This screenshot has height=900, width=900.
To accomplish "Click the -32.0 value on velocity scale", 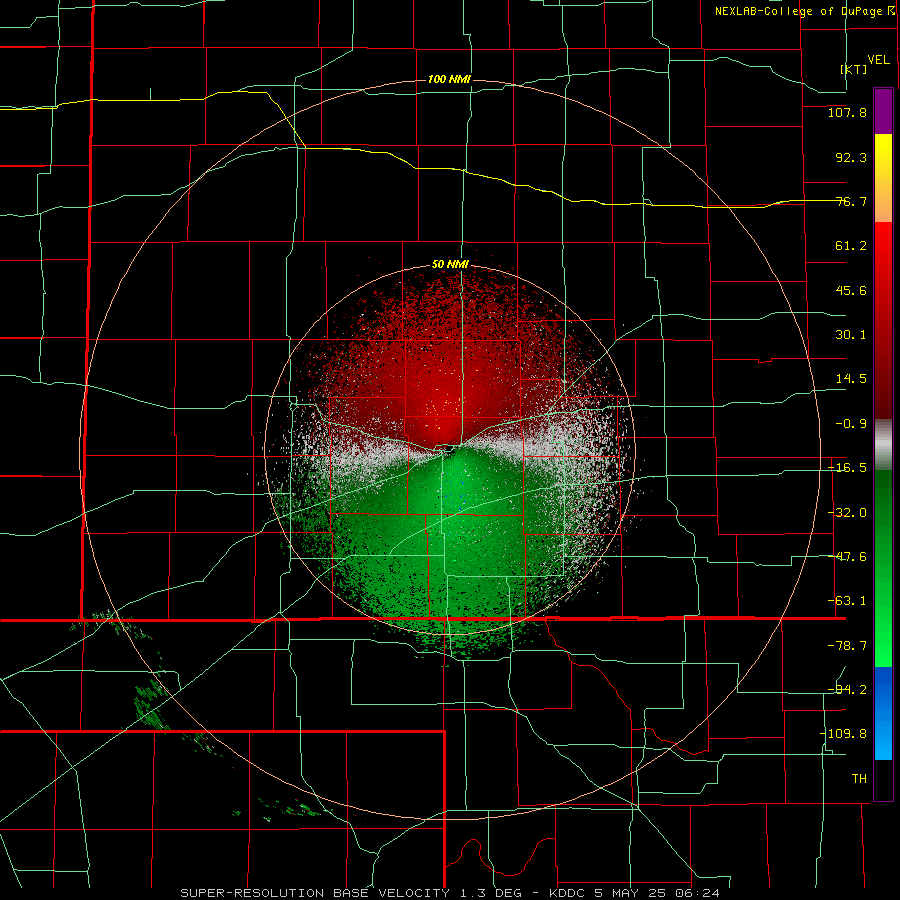I will tap(847, 513).
